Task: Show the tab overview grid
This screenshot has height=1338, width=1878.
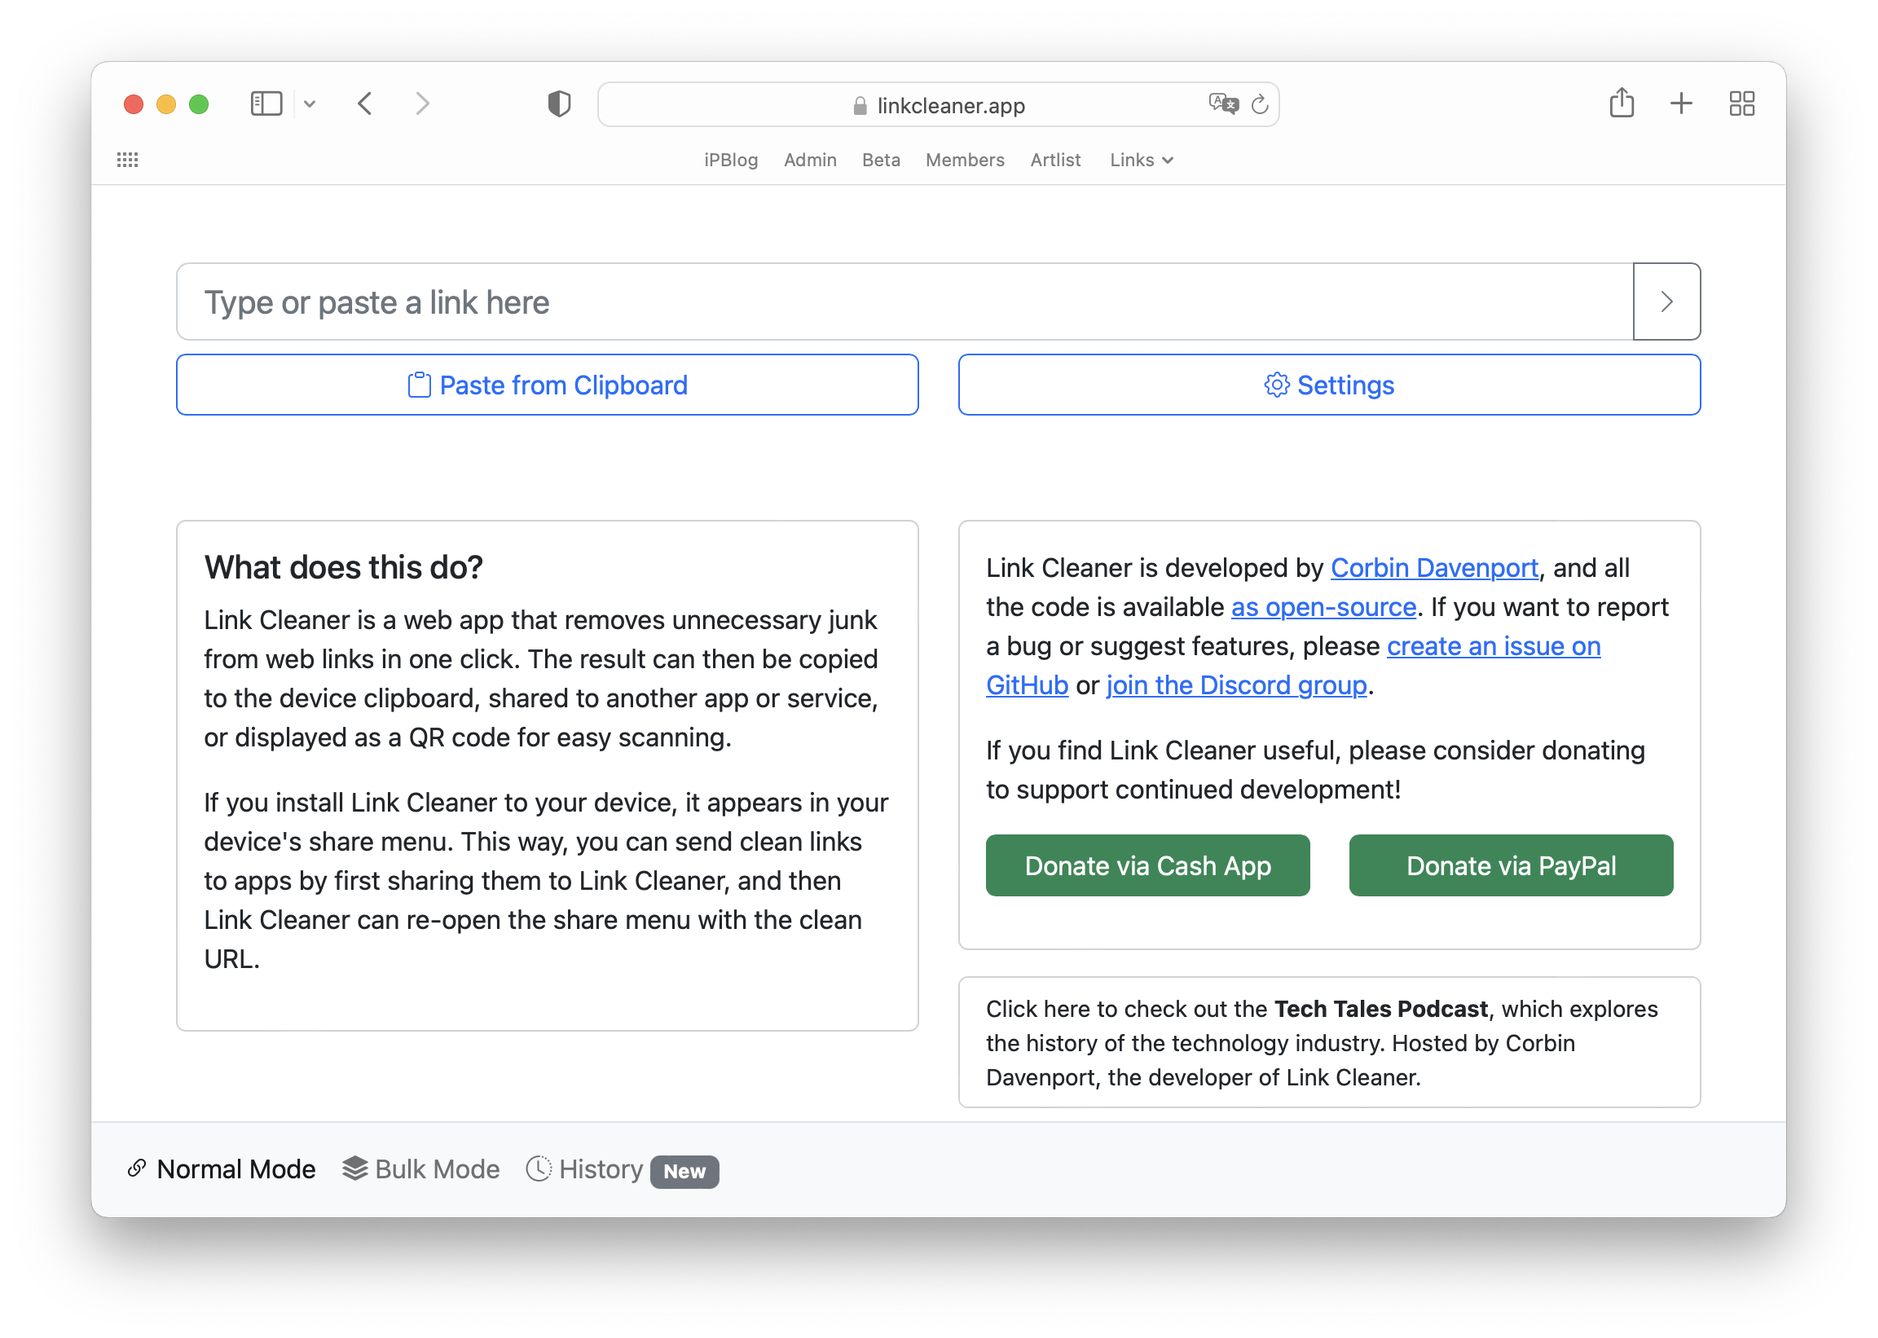Action: [x=1742, y=103]
